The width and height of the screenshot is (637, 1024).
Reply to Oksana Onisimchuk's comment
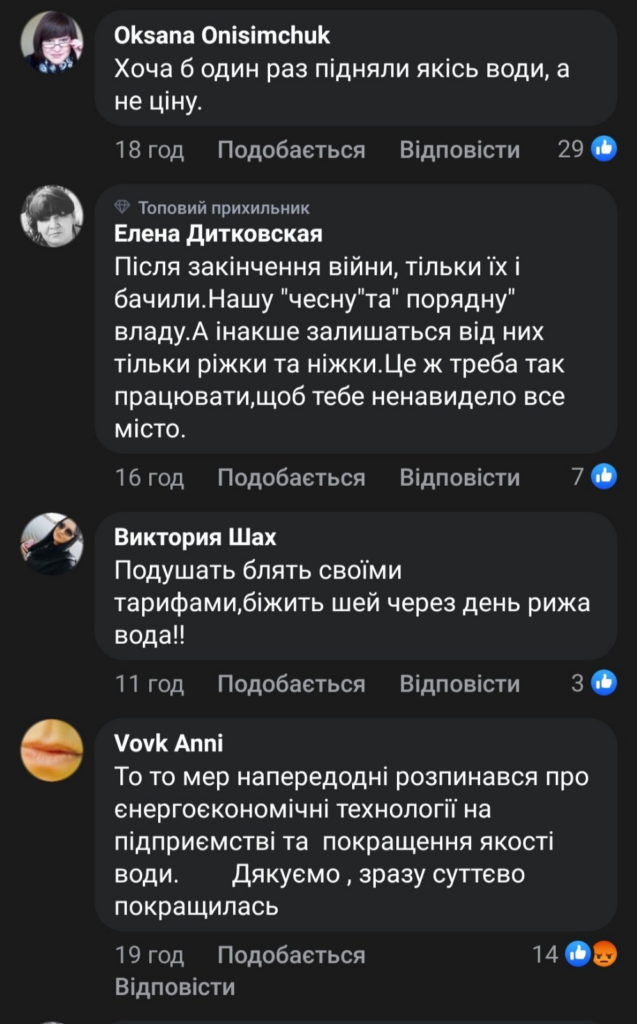pyautogui.click(x=460, y=150)
